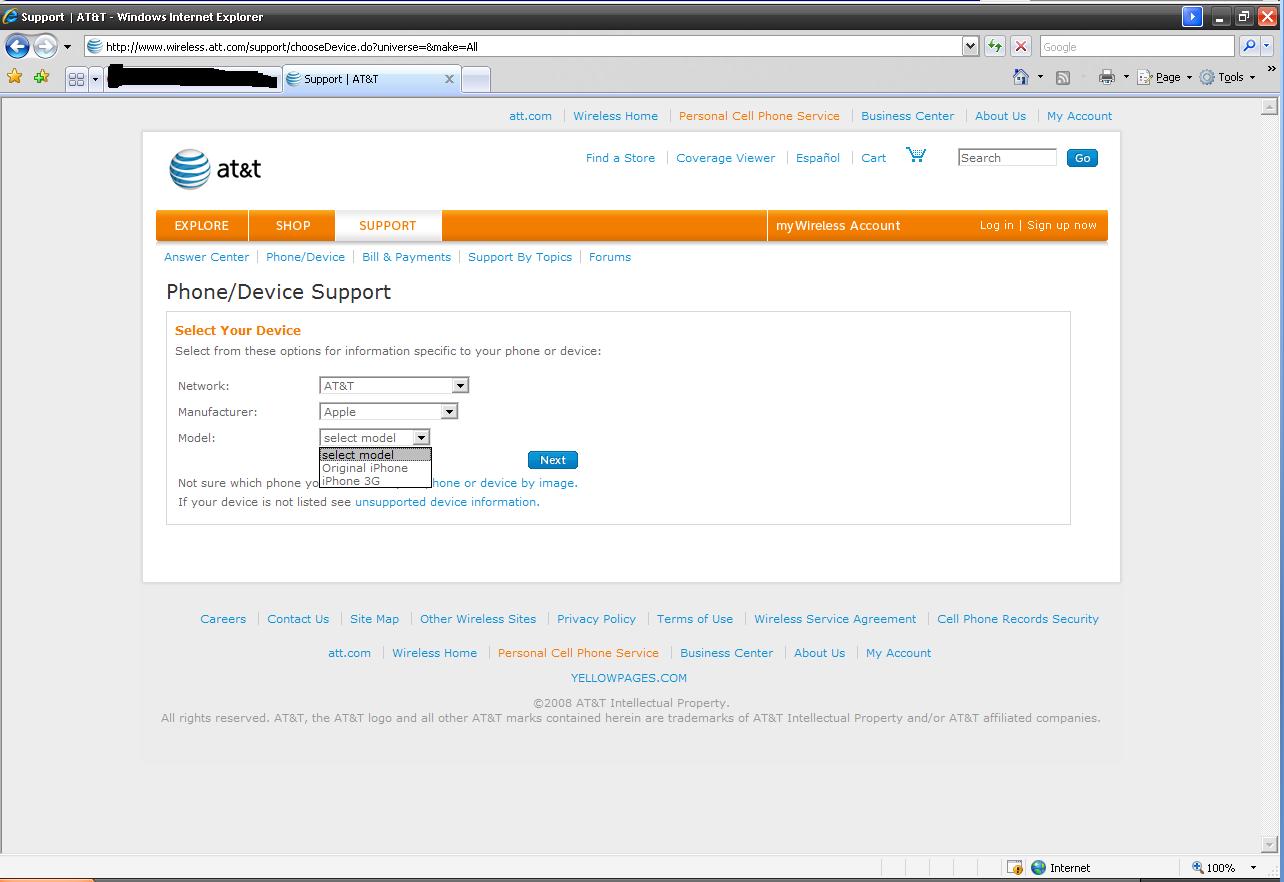Open the Site Map footer link
The width and height of the screenshot is (1284, 882).
click(374, 619)
